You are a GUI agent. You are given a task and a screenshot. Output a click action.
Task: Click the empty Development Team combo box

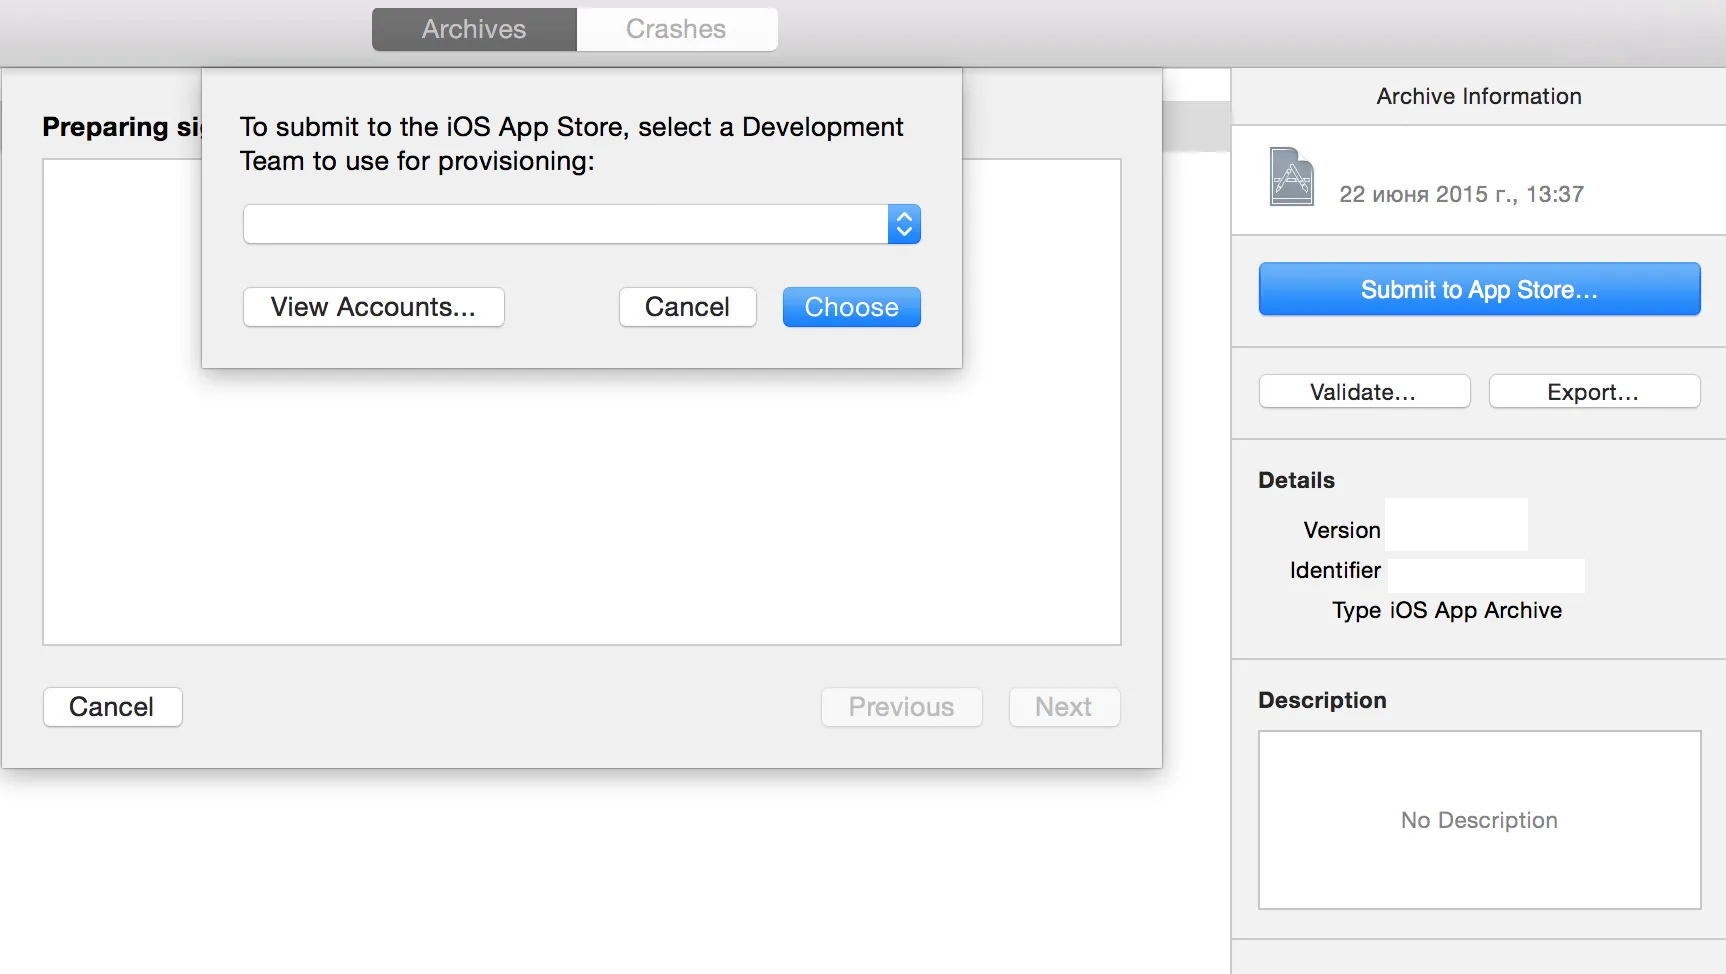(x=581, y=224)
